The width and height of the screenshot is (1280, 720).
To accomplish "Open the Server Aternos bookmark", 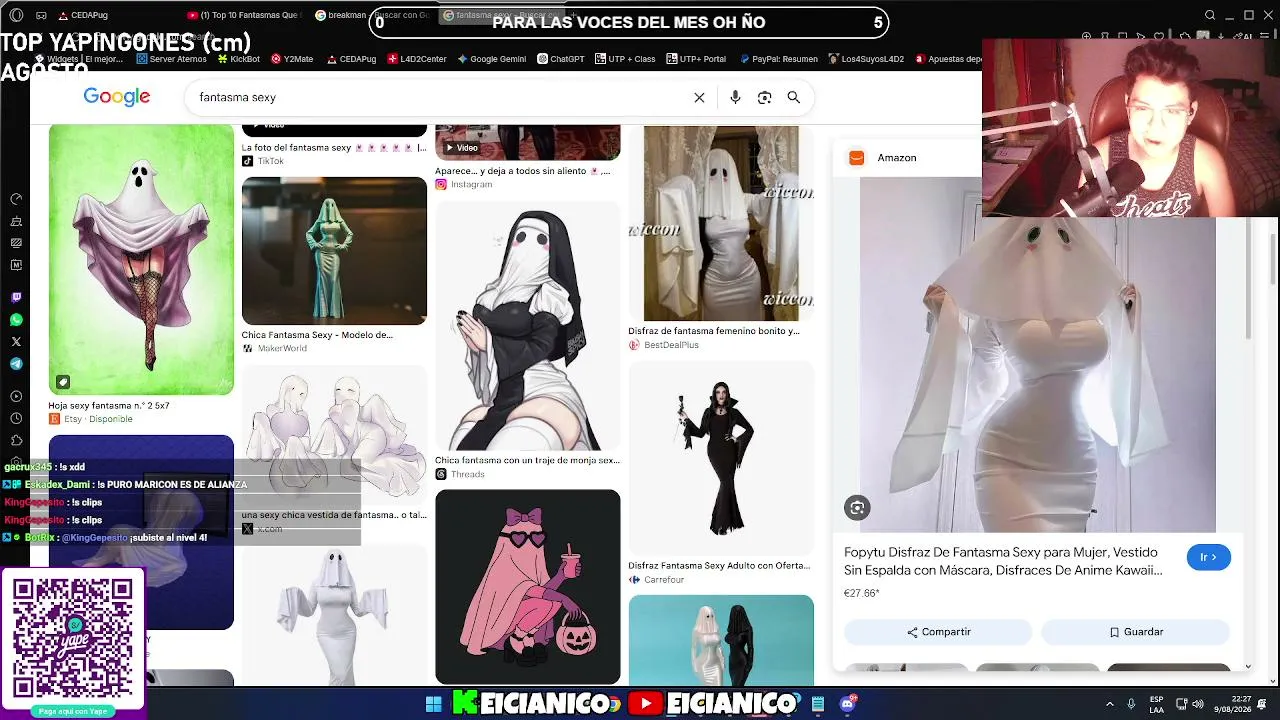I will [171, 59].
